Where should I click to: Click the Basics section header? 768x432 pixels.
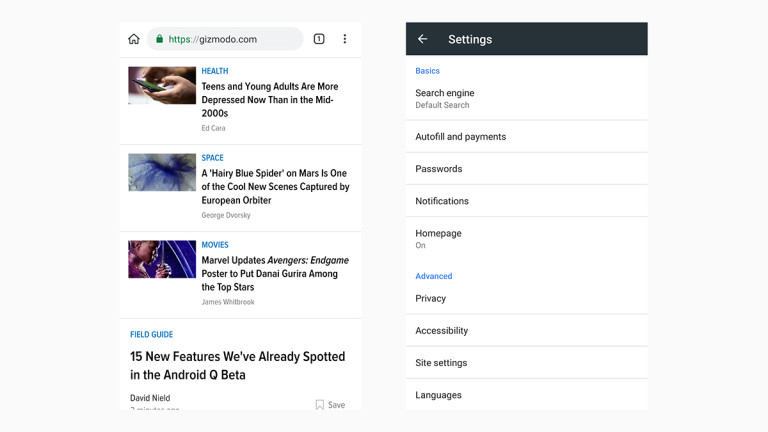click(x=427, y=71)
